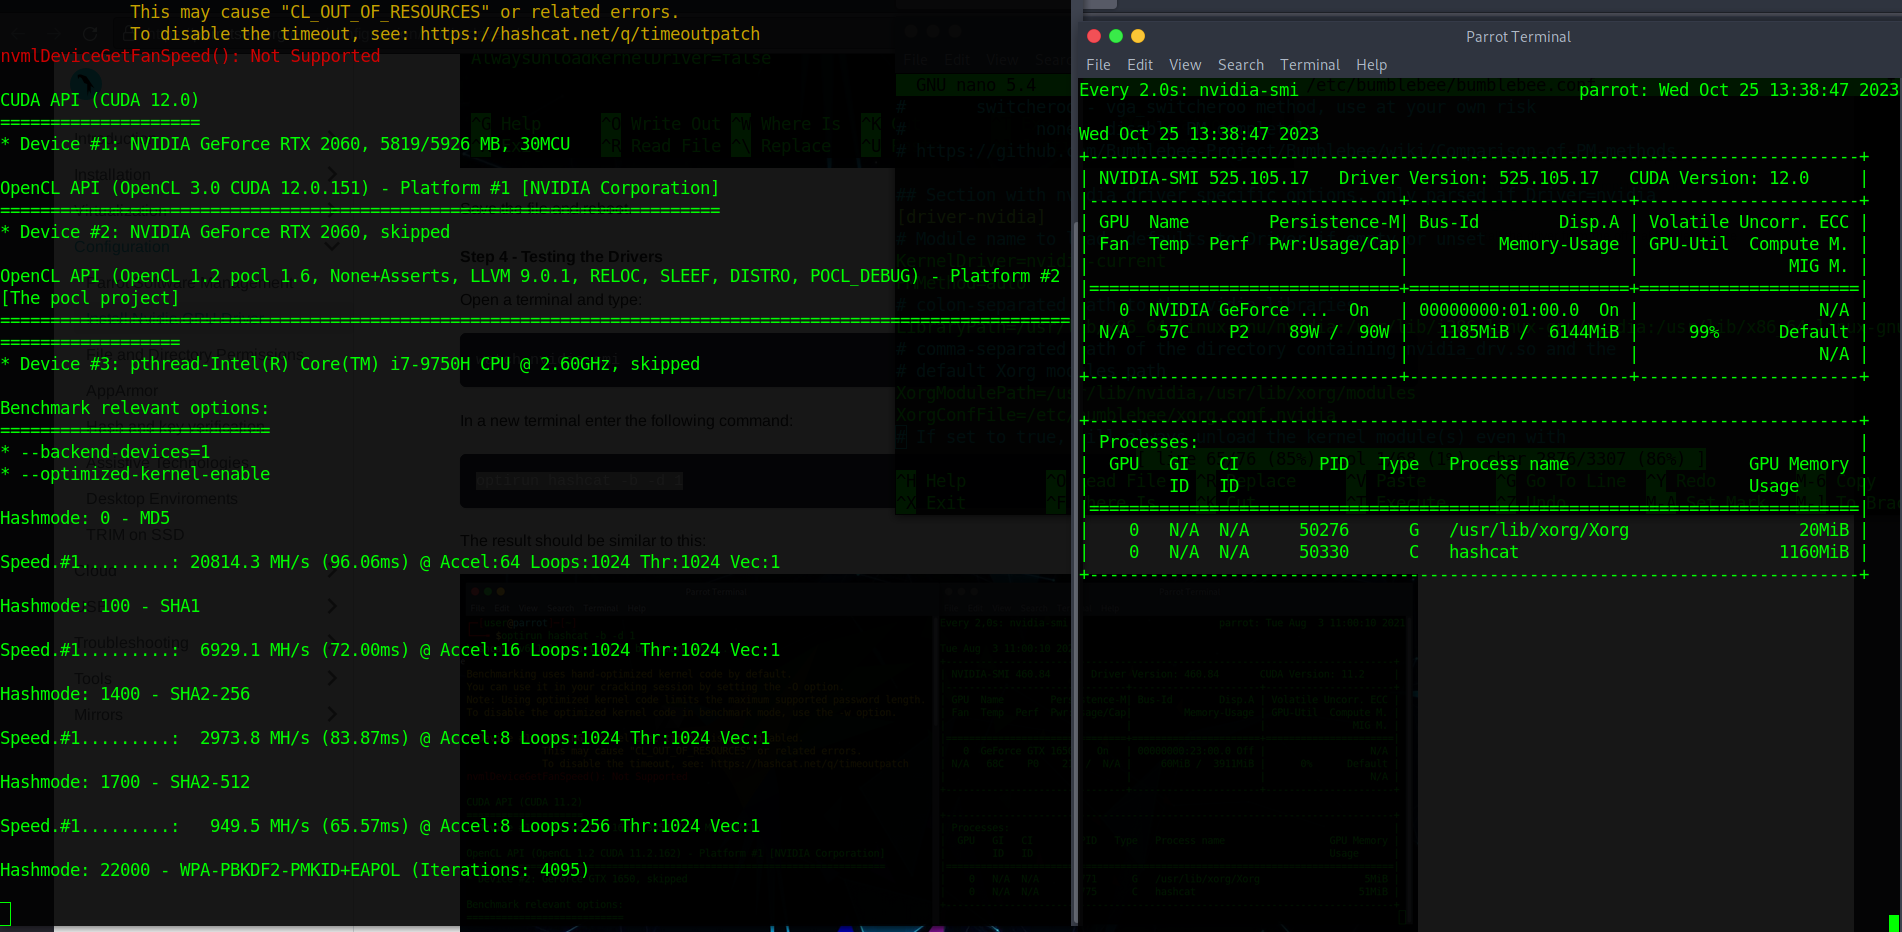This screenshot has width=1902, height=932.
Task: Click the 57C GPU temperature value
Action: click(x=1174, y=332)
